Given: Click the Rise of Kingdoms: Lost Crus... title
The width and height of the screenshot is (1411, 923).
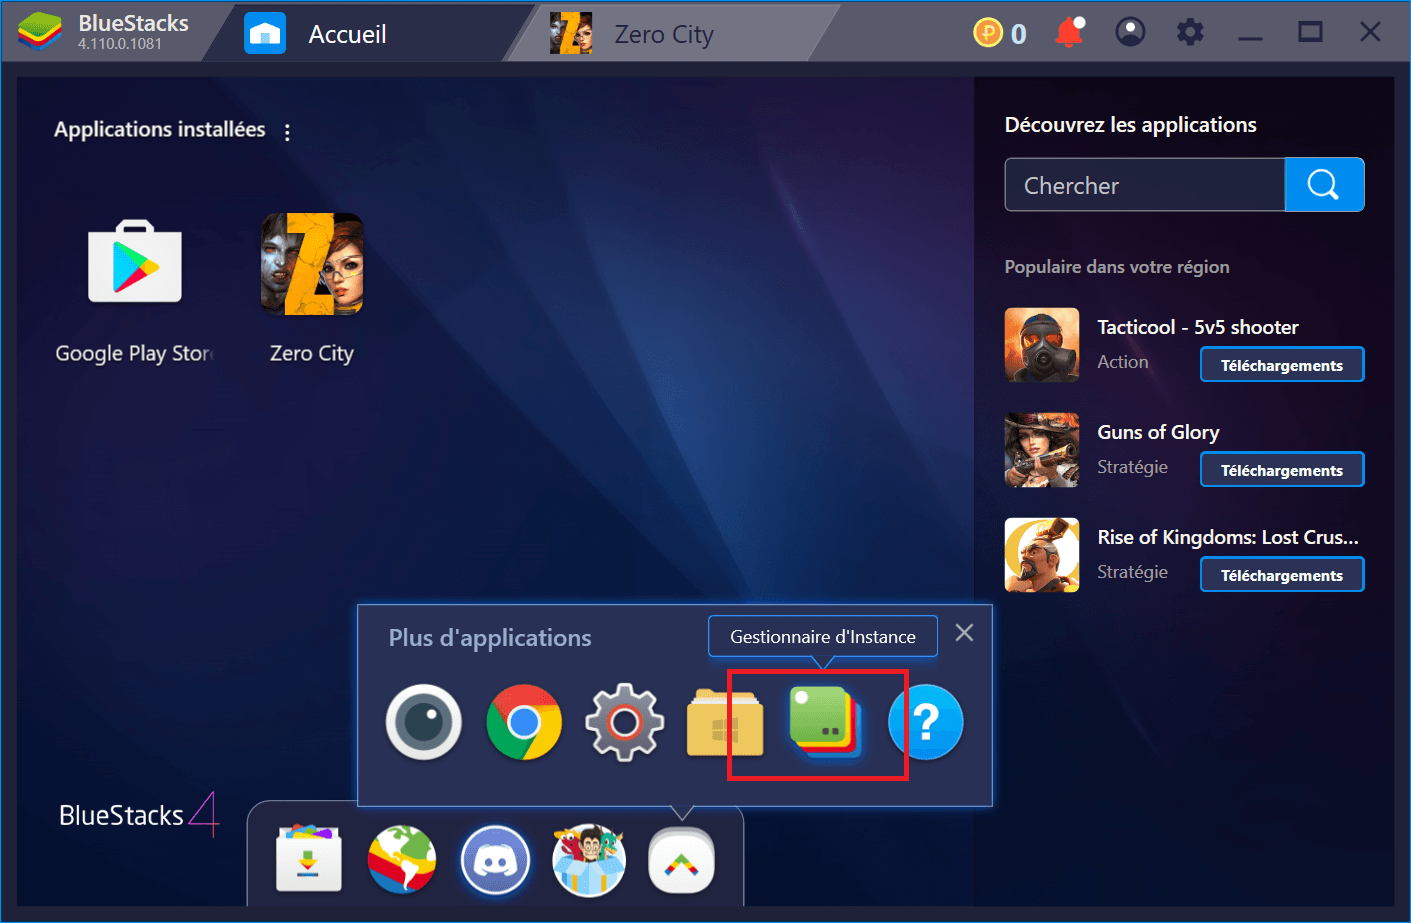Looking at the screenshot, I should click(1228, 537).
